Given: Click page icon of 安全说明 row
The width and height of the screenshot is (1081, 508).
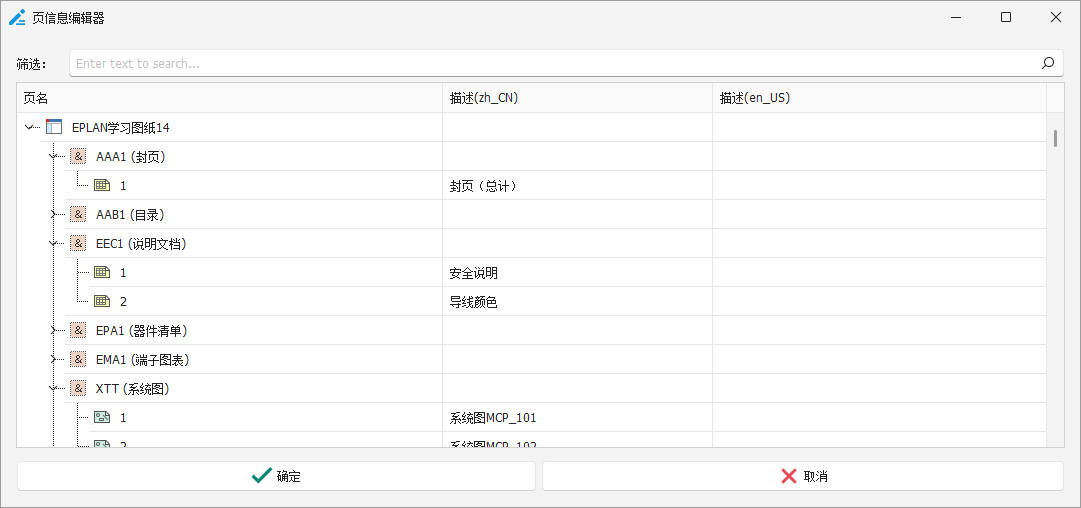Looking at the screenshot, I should pos(102,272).
